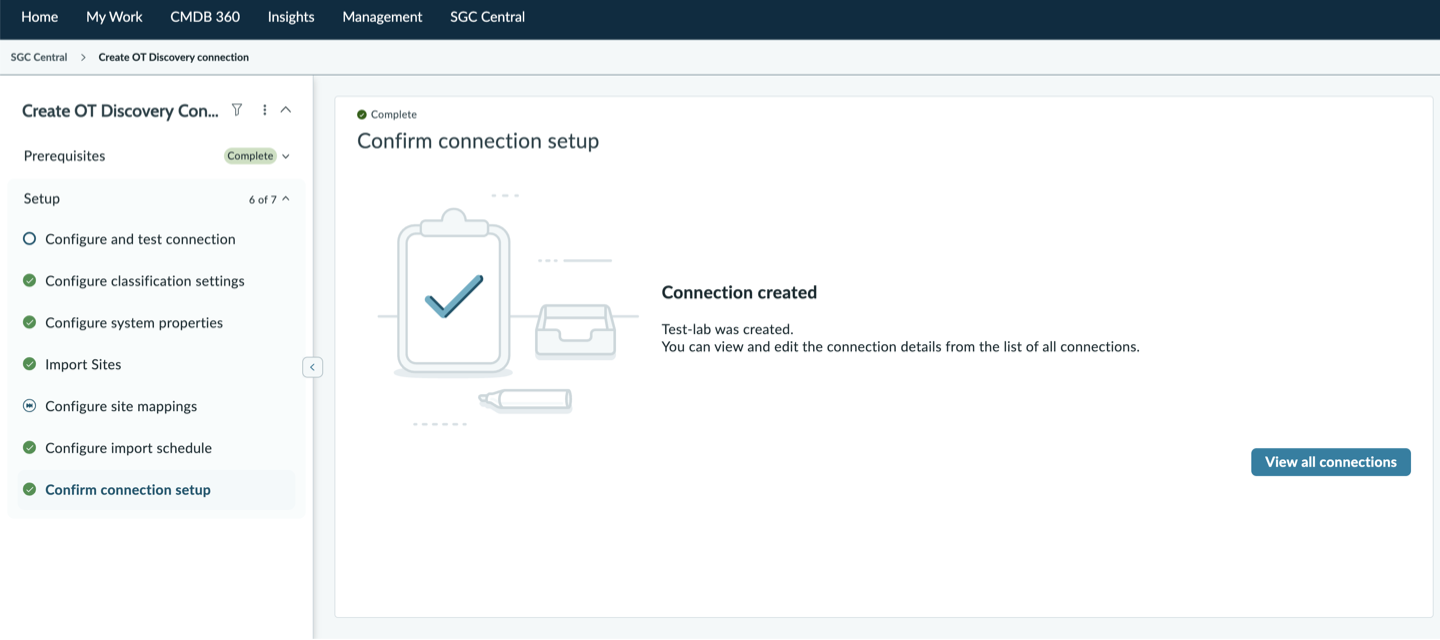This screenshot has height=640, width=1440.
Task: Open the three-dot more options menu
Action: pyautogui.click(x=264, y=110)
